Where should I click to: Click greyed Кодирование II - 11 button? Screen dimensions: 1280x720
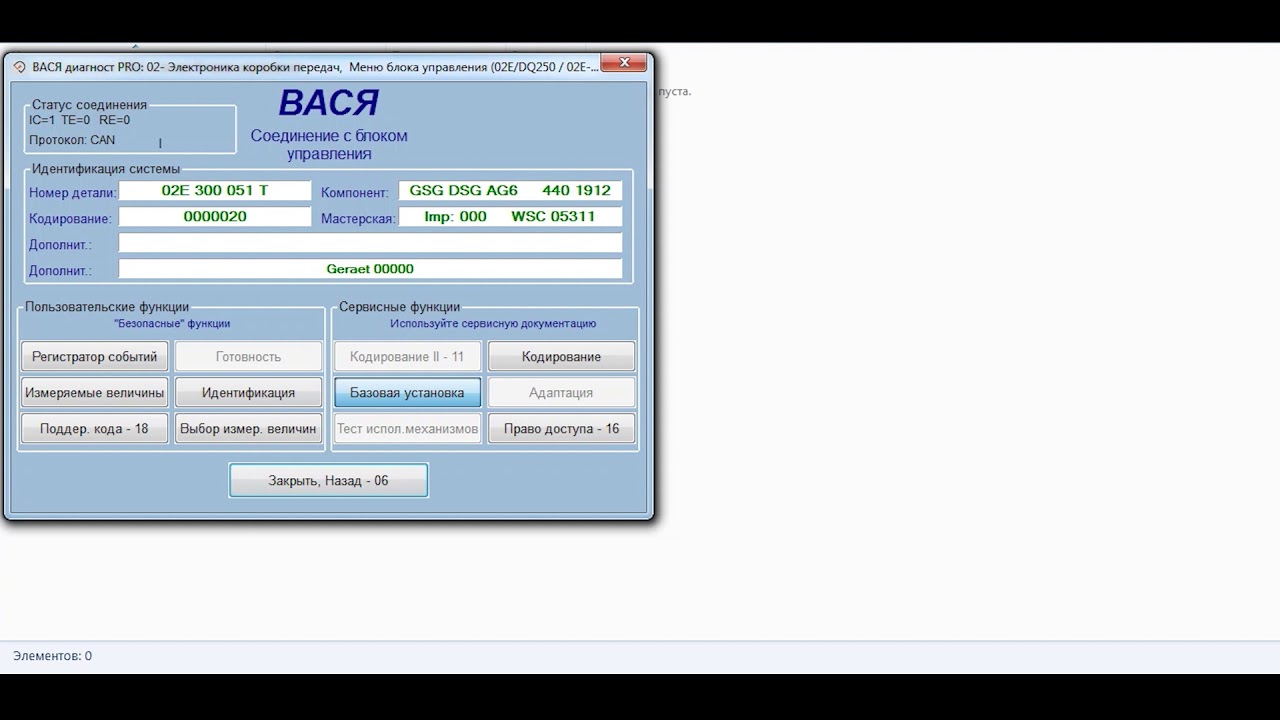tap(408, 357)
